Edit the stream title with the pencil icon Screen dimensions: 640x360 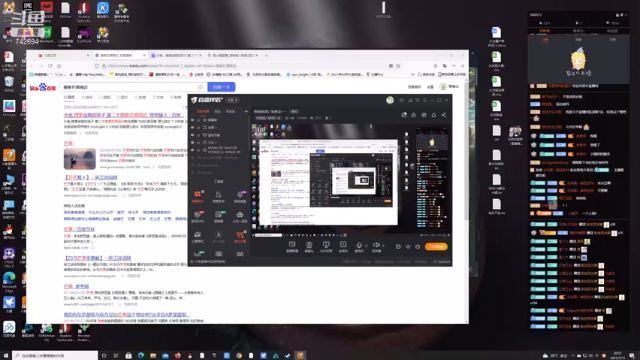pos(280,118)
